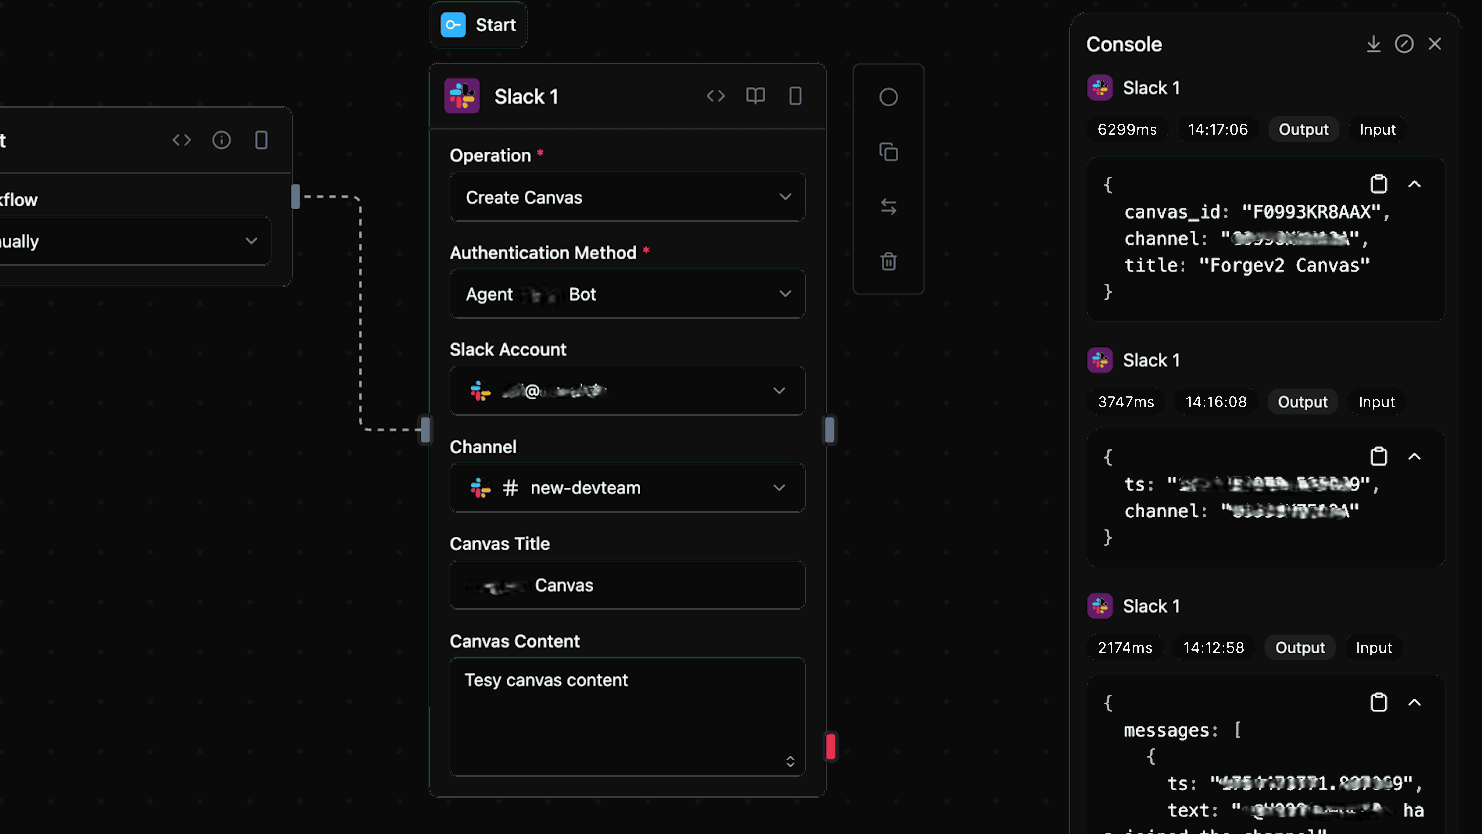1482x834 pixels.
Task: Collapse the 14:17:06 output with its chevron
Action: pos(1414,184)
